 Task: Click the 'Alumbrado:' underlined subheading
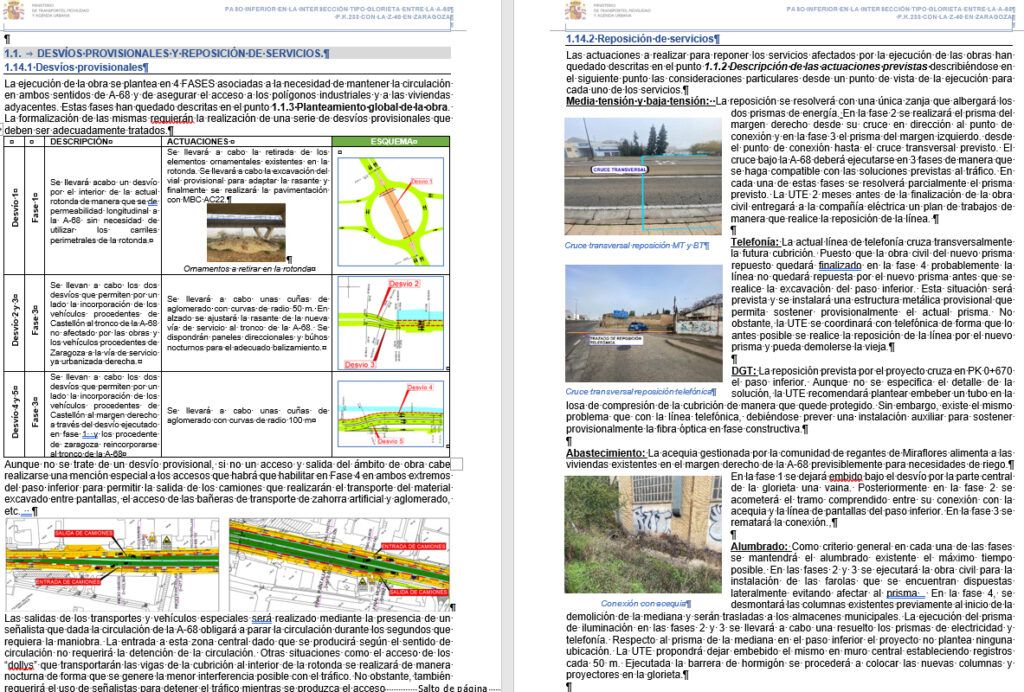[x=758, y=546]
